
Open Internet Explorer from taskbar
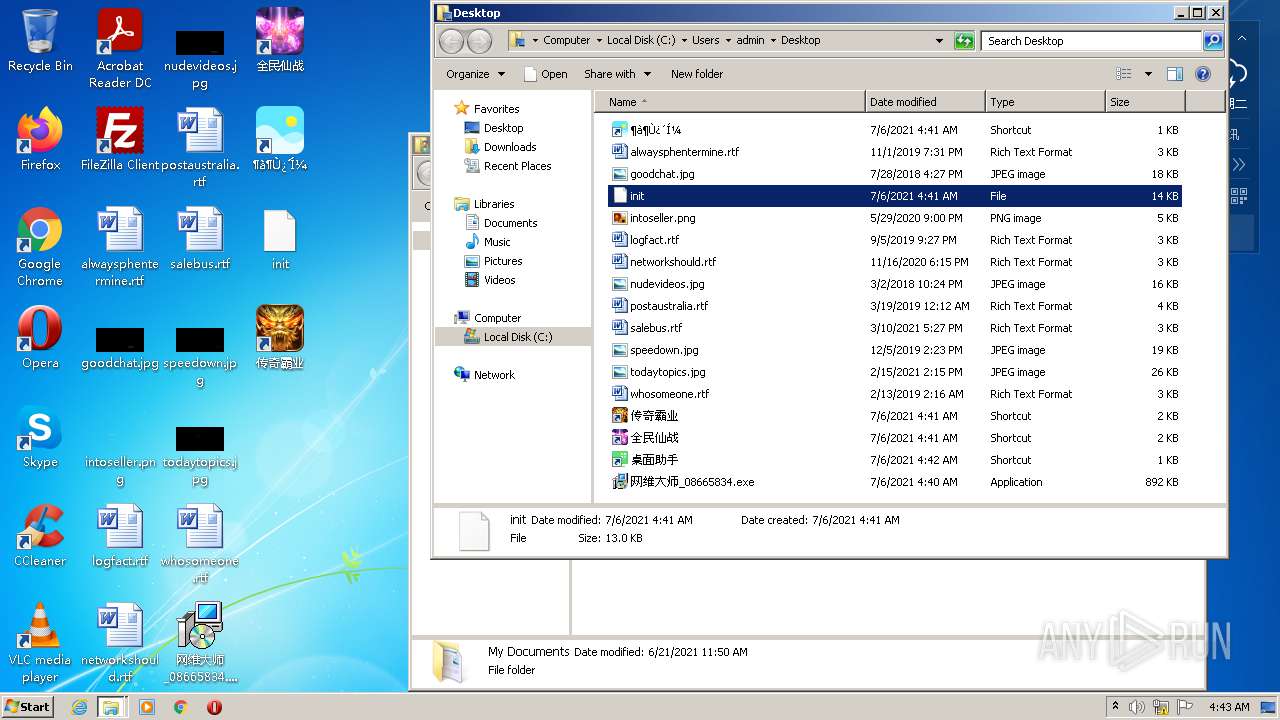coord(79,707)
